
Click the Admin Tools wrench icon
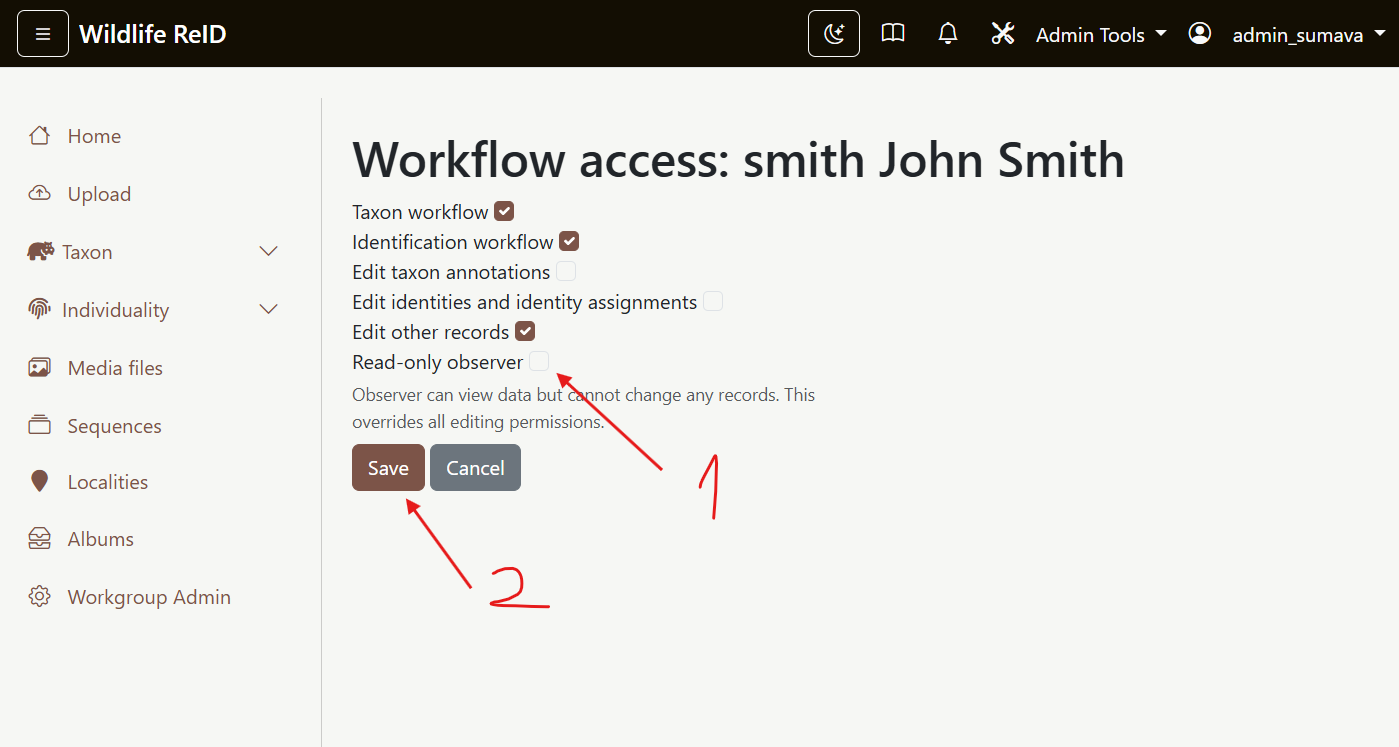[x=1003, y=34]
